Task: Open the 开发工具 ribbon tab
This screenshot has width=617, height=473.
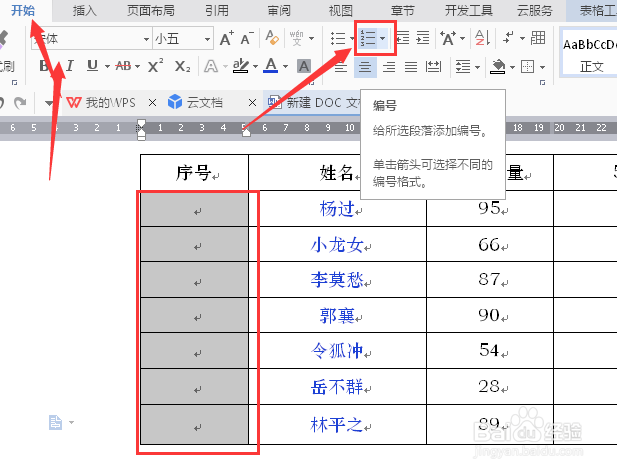Action: click(x=469, y=11)
